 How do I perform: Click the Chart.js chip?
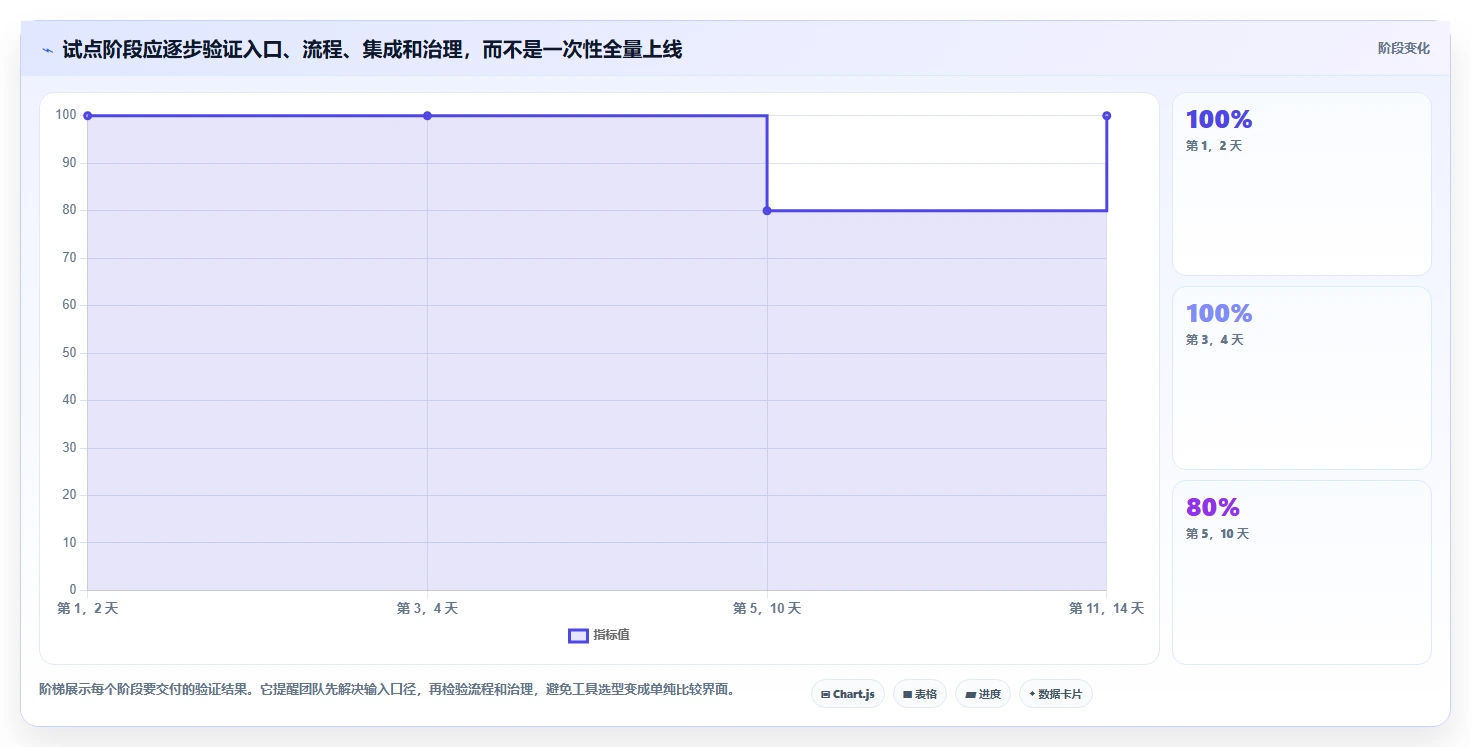click(847, 694)
